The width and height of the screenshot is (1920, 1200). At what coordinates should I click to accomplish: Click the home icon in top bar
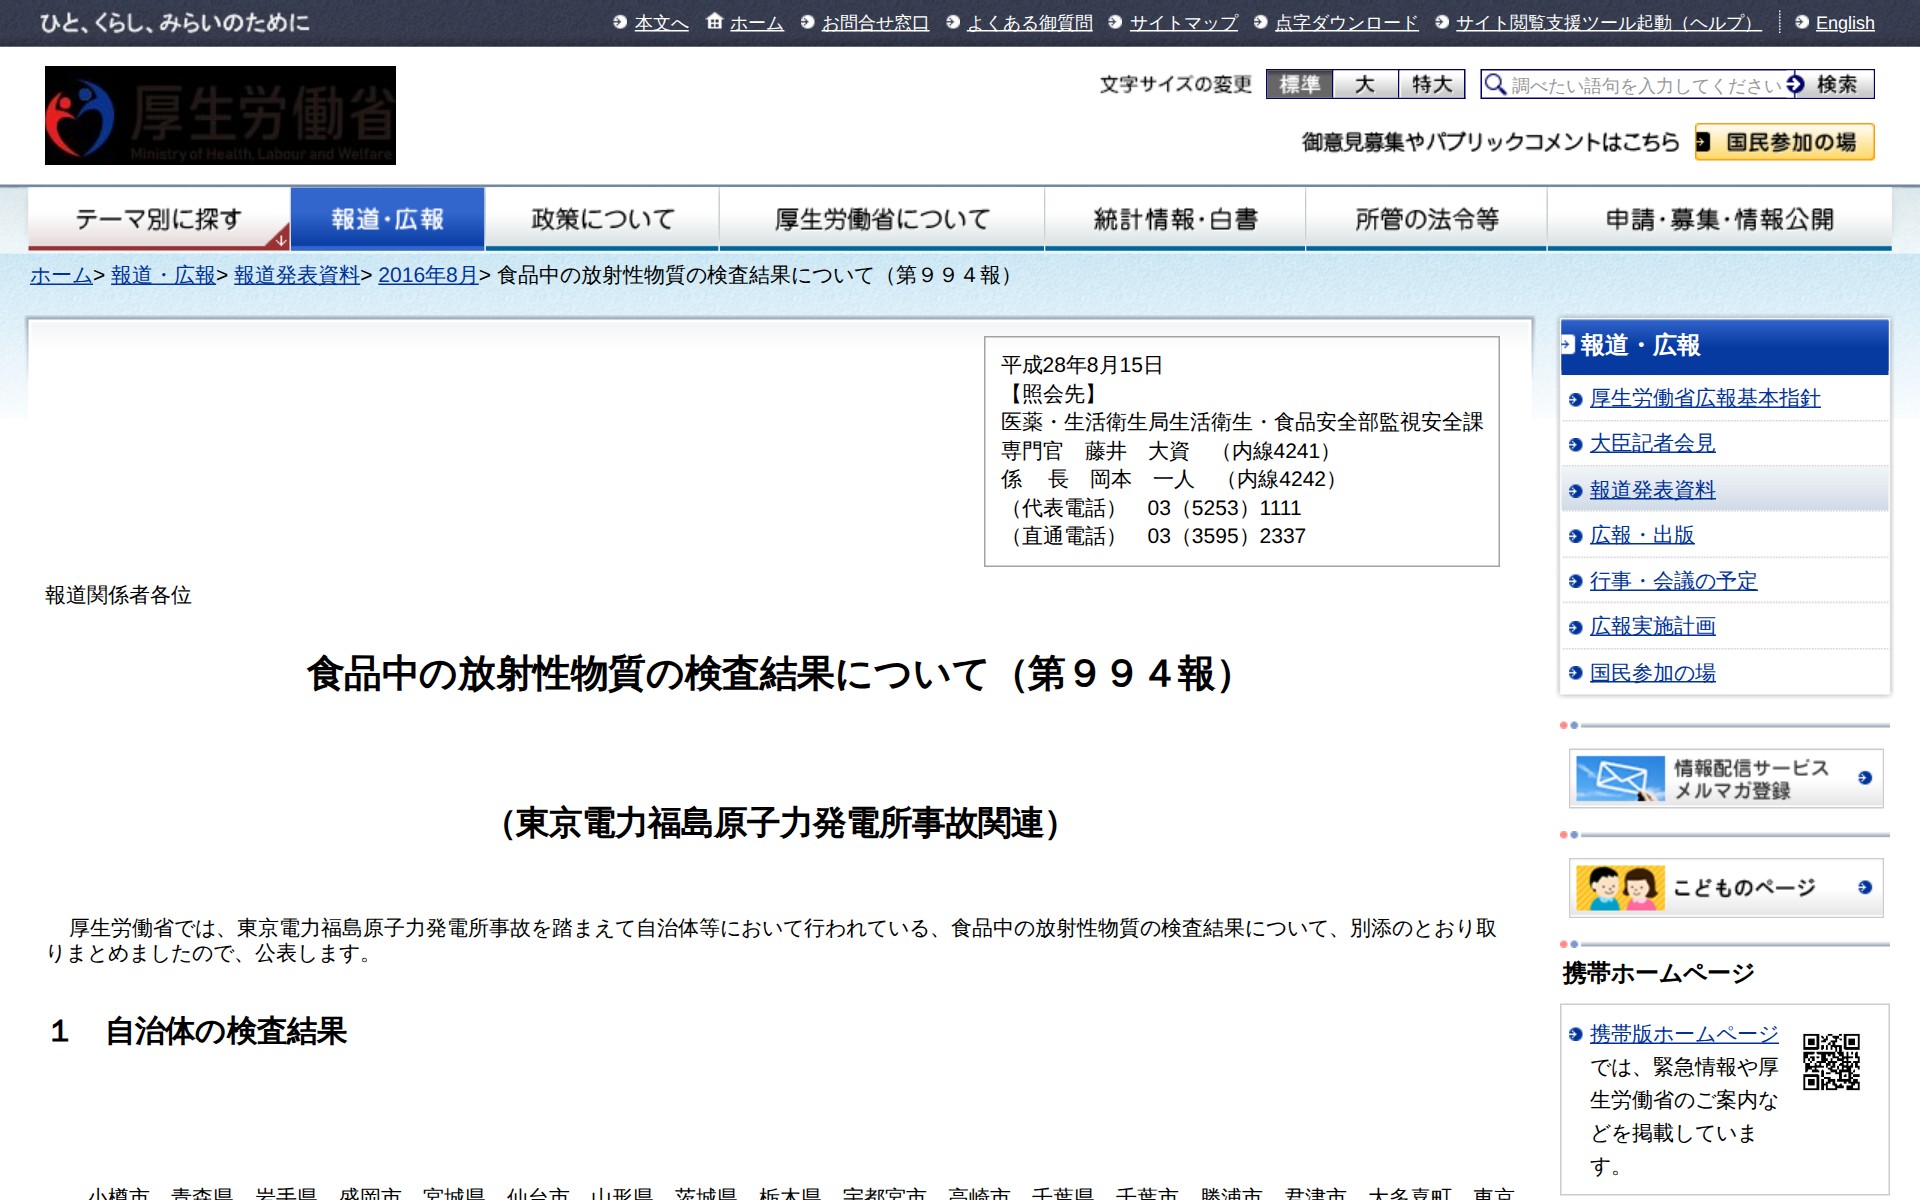pyautogui.click(x=714, y=22)
